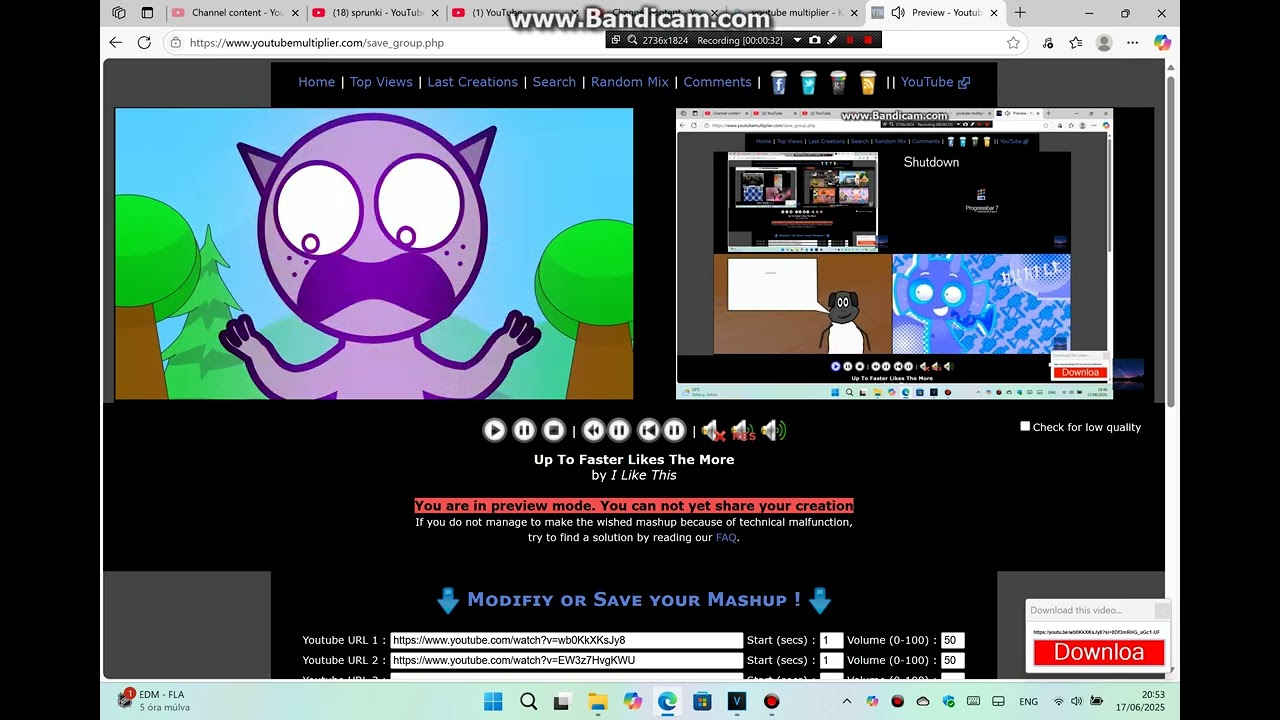This screenshot has width=1280, height=720.
Task: Refresh the current page
Action: coord(144,42)
